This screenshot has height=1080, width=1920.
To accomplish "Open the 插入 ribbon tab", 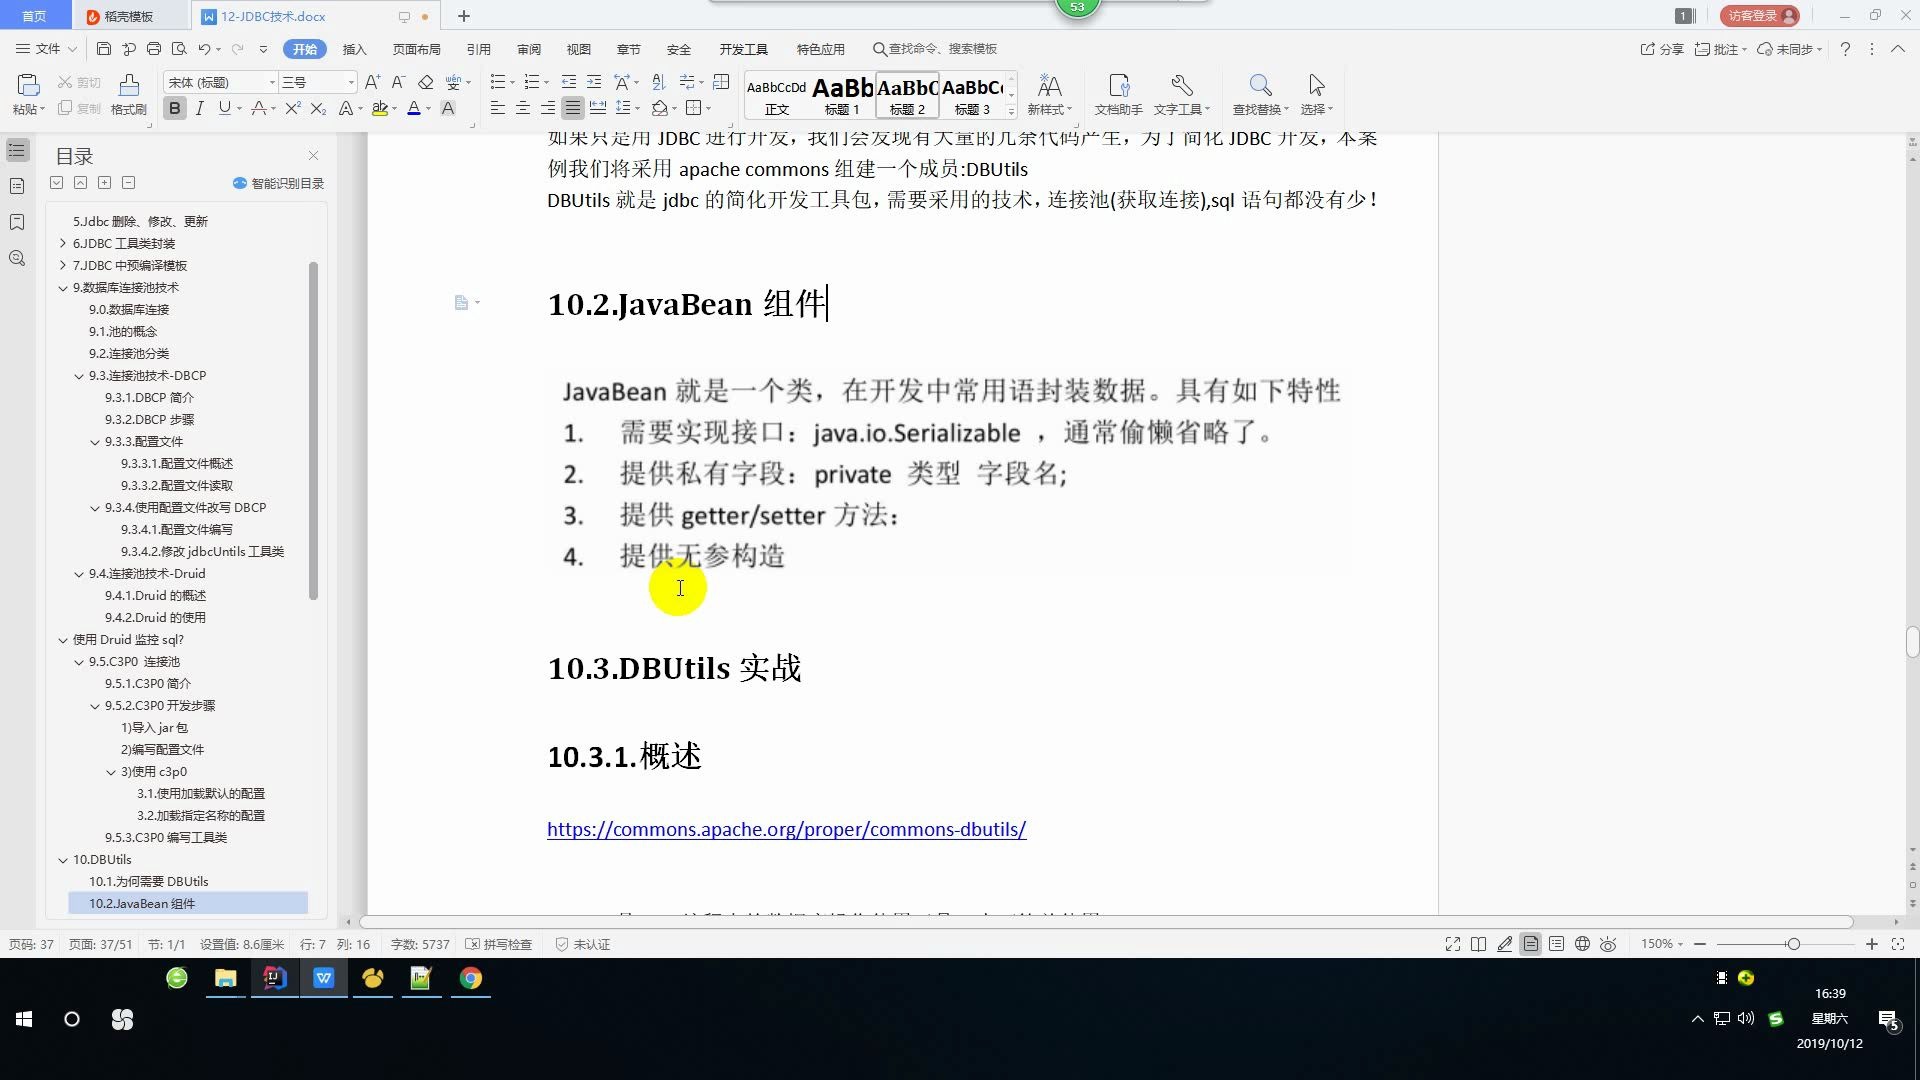I will (355, 49).
